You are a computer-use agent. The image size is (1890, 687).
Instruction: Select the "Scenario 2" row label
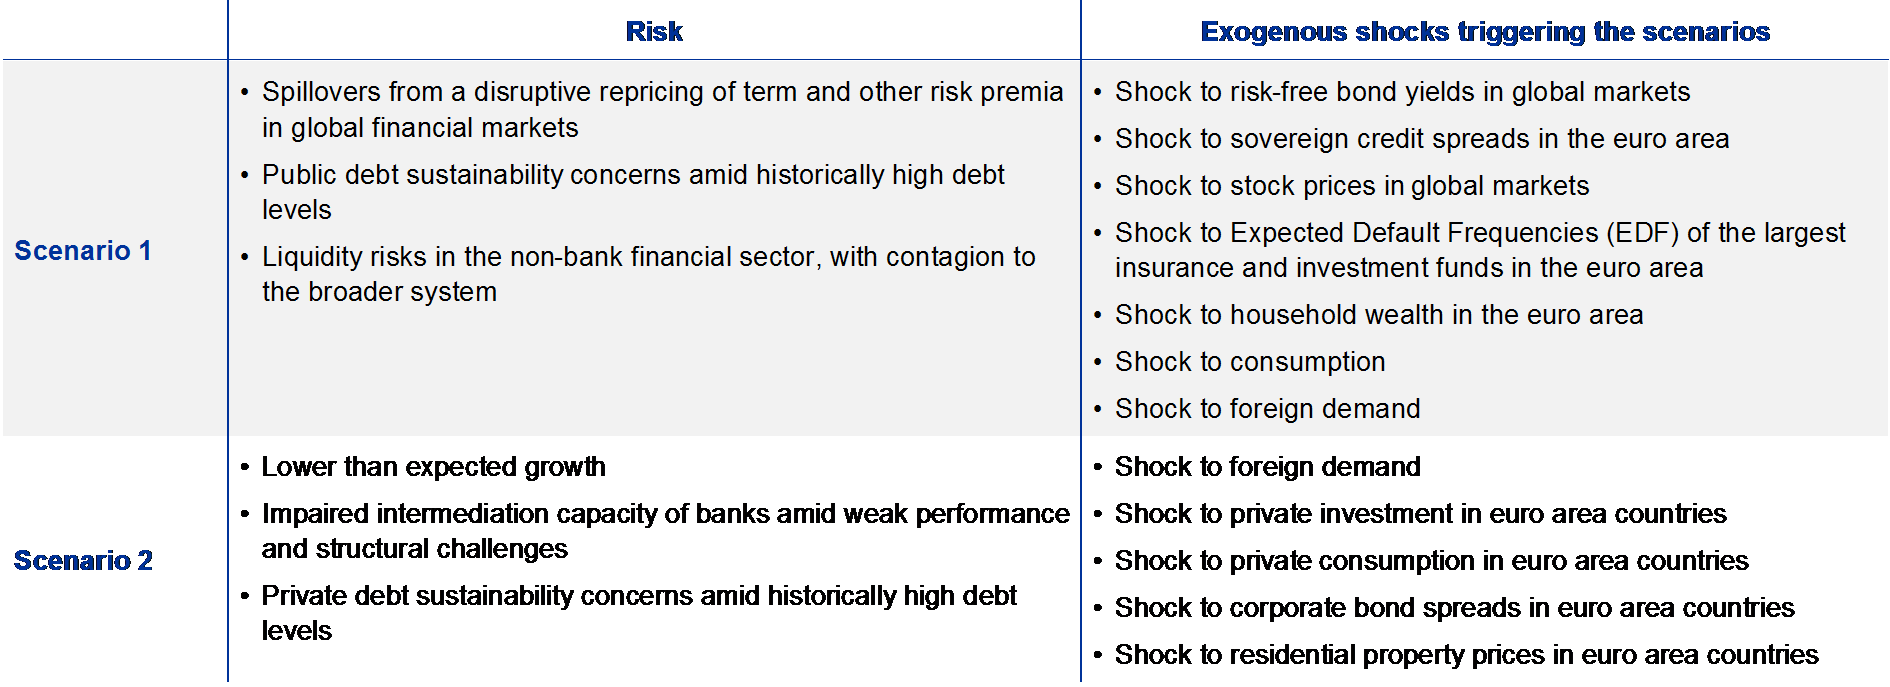point(83,560)
